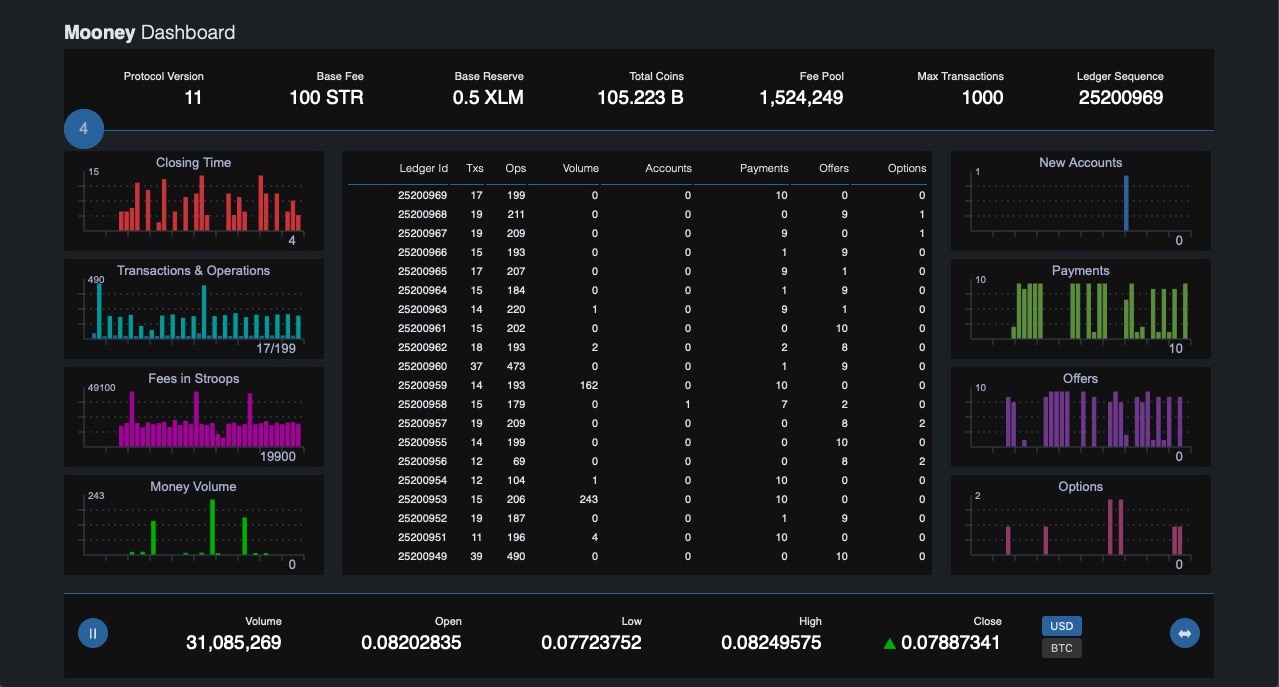1279x687 pixels.
Task: Select ledger row 25200954
Action: pos(637,480)
